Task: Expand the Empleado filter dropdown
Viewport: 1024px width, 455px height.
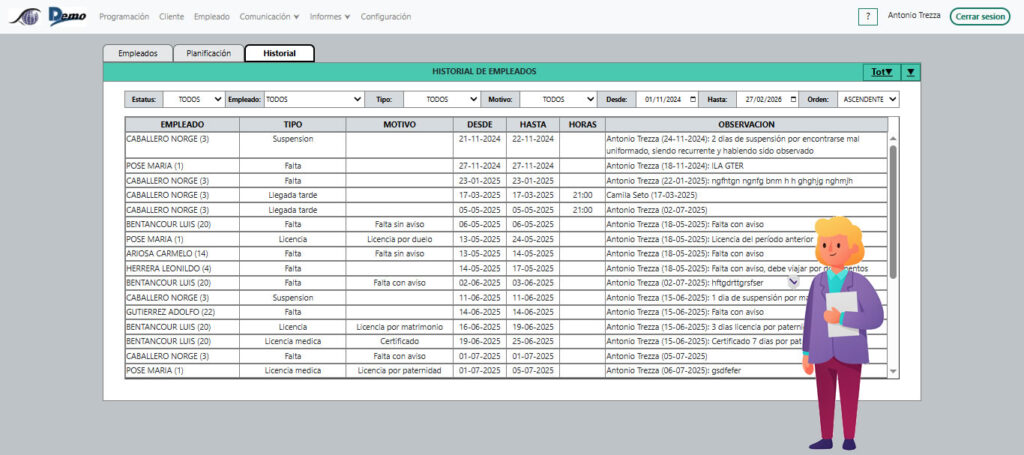Action: pos(314,100)
